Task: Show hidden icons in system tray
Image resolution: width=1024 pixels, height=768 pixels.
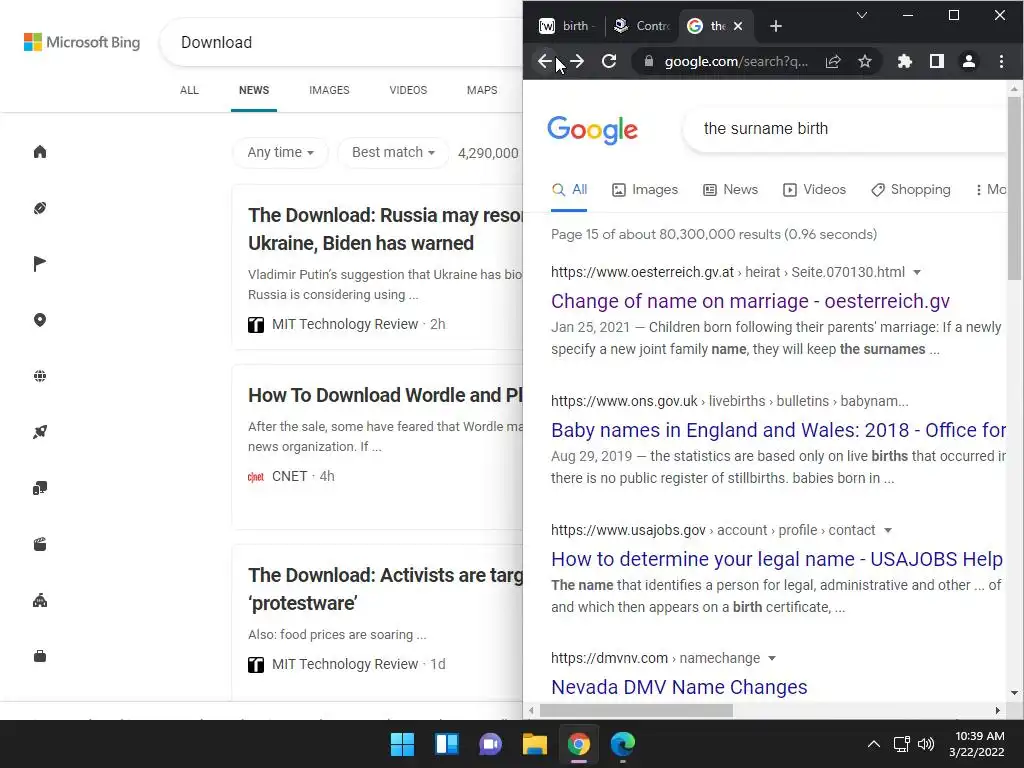Action: [873, 744]
